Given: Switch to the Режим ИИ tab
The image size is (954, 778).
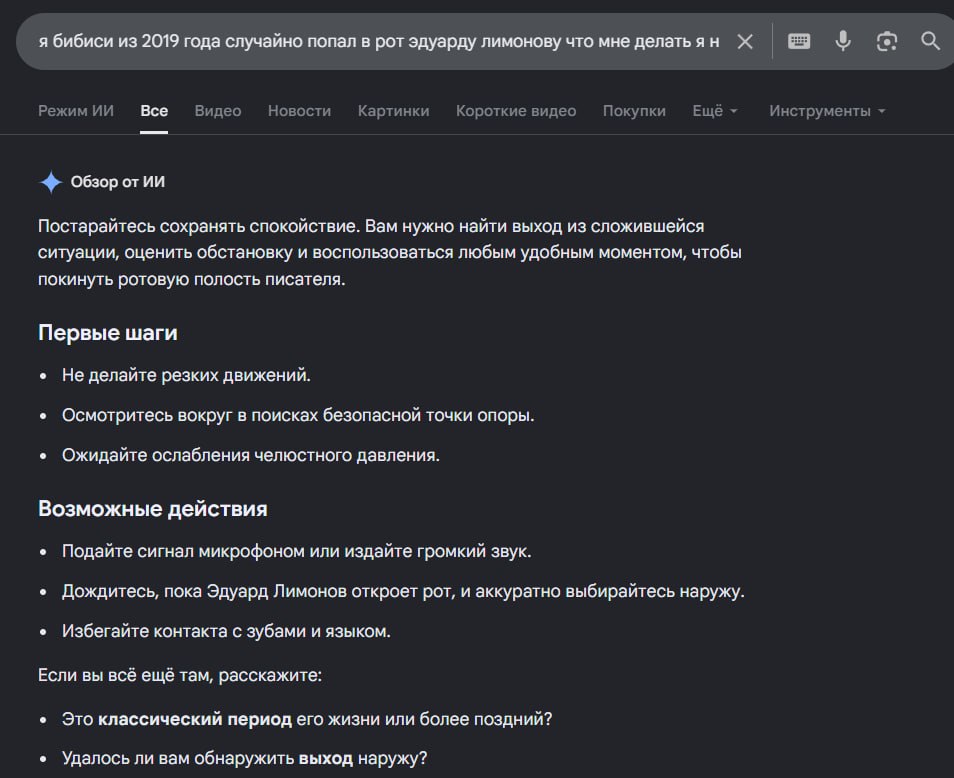Looking at the screenshot, I should tap(76, 111).
